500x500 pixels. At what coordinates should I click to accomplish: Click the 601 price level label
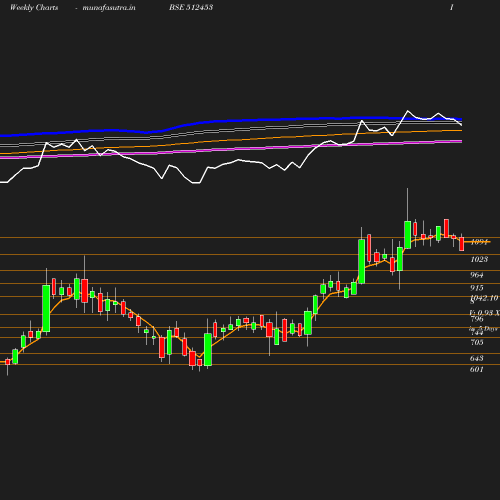(477, 369)
